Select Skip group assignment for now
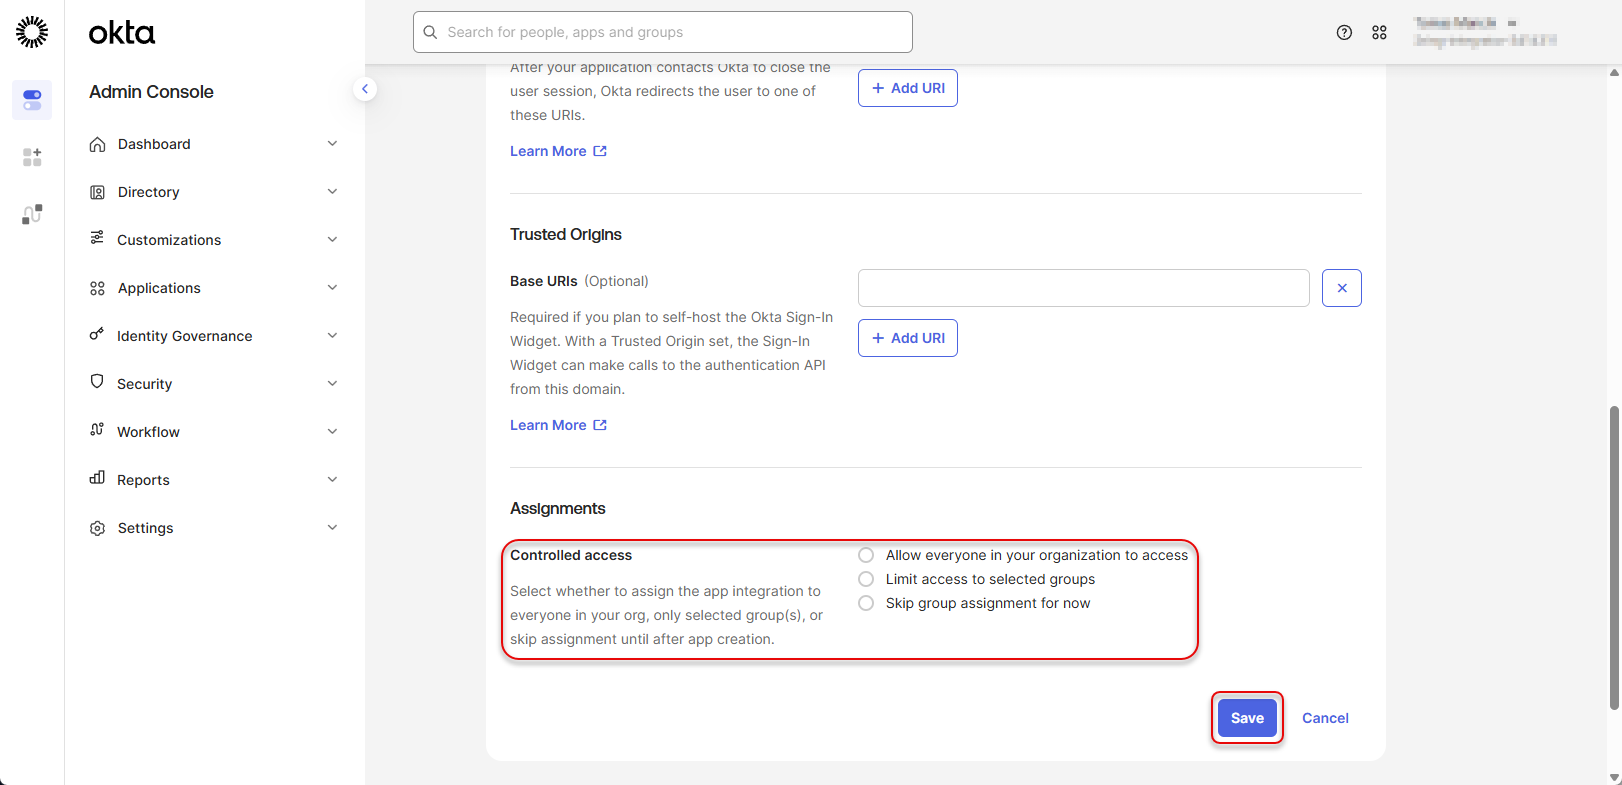 pos(866,603)
